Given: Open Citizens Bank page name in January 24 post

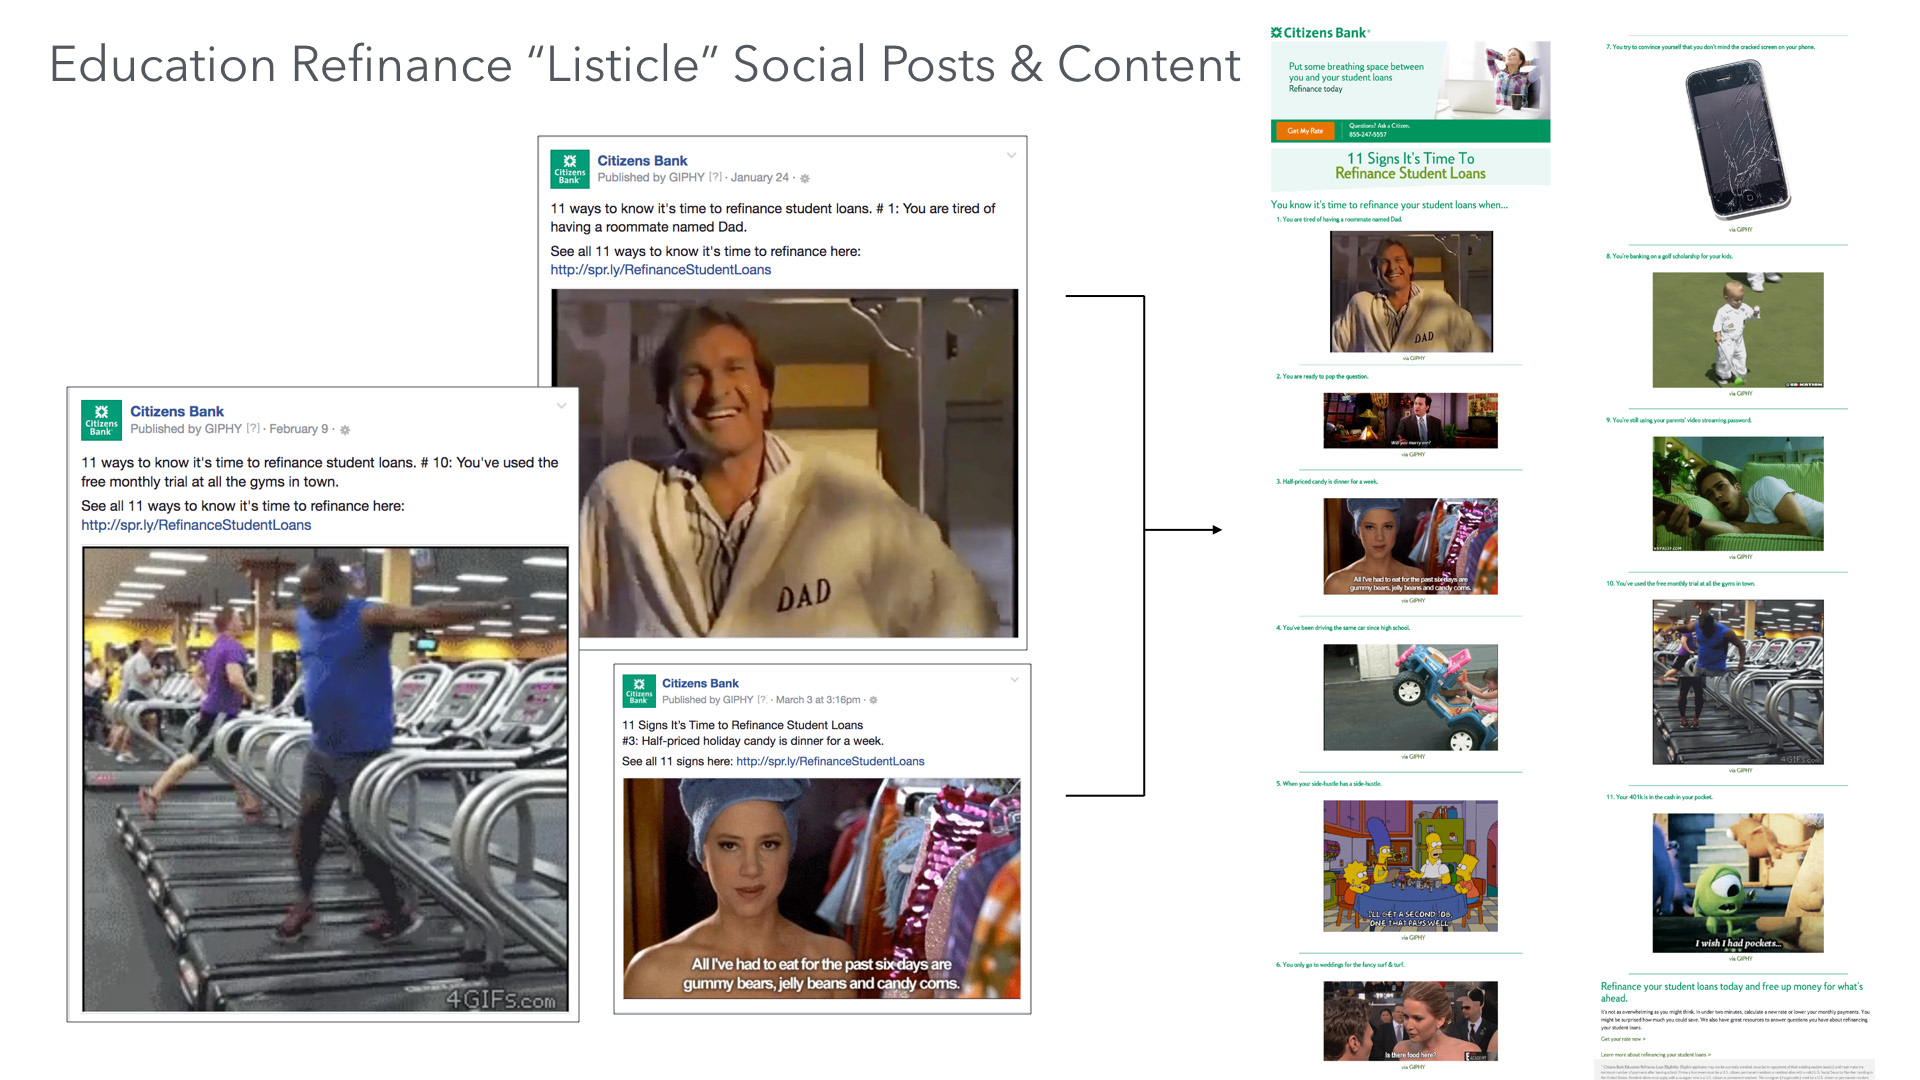Looking at the screenshot, I should [x=642, y=160].
